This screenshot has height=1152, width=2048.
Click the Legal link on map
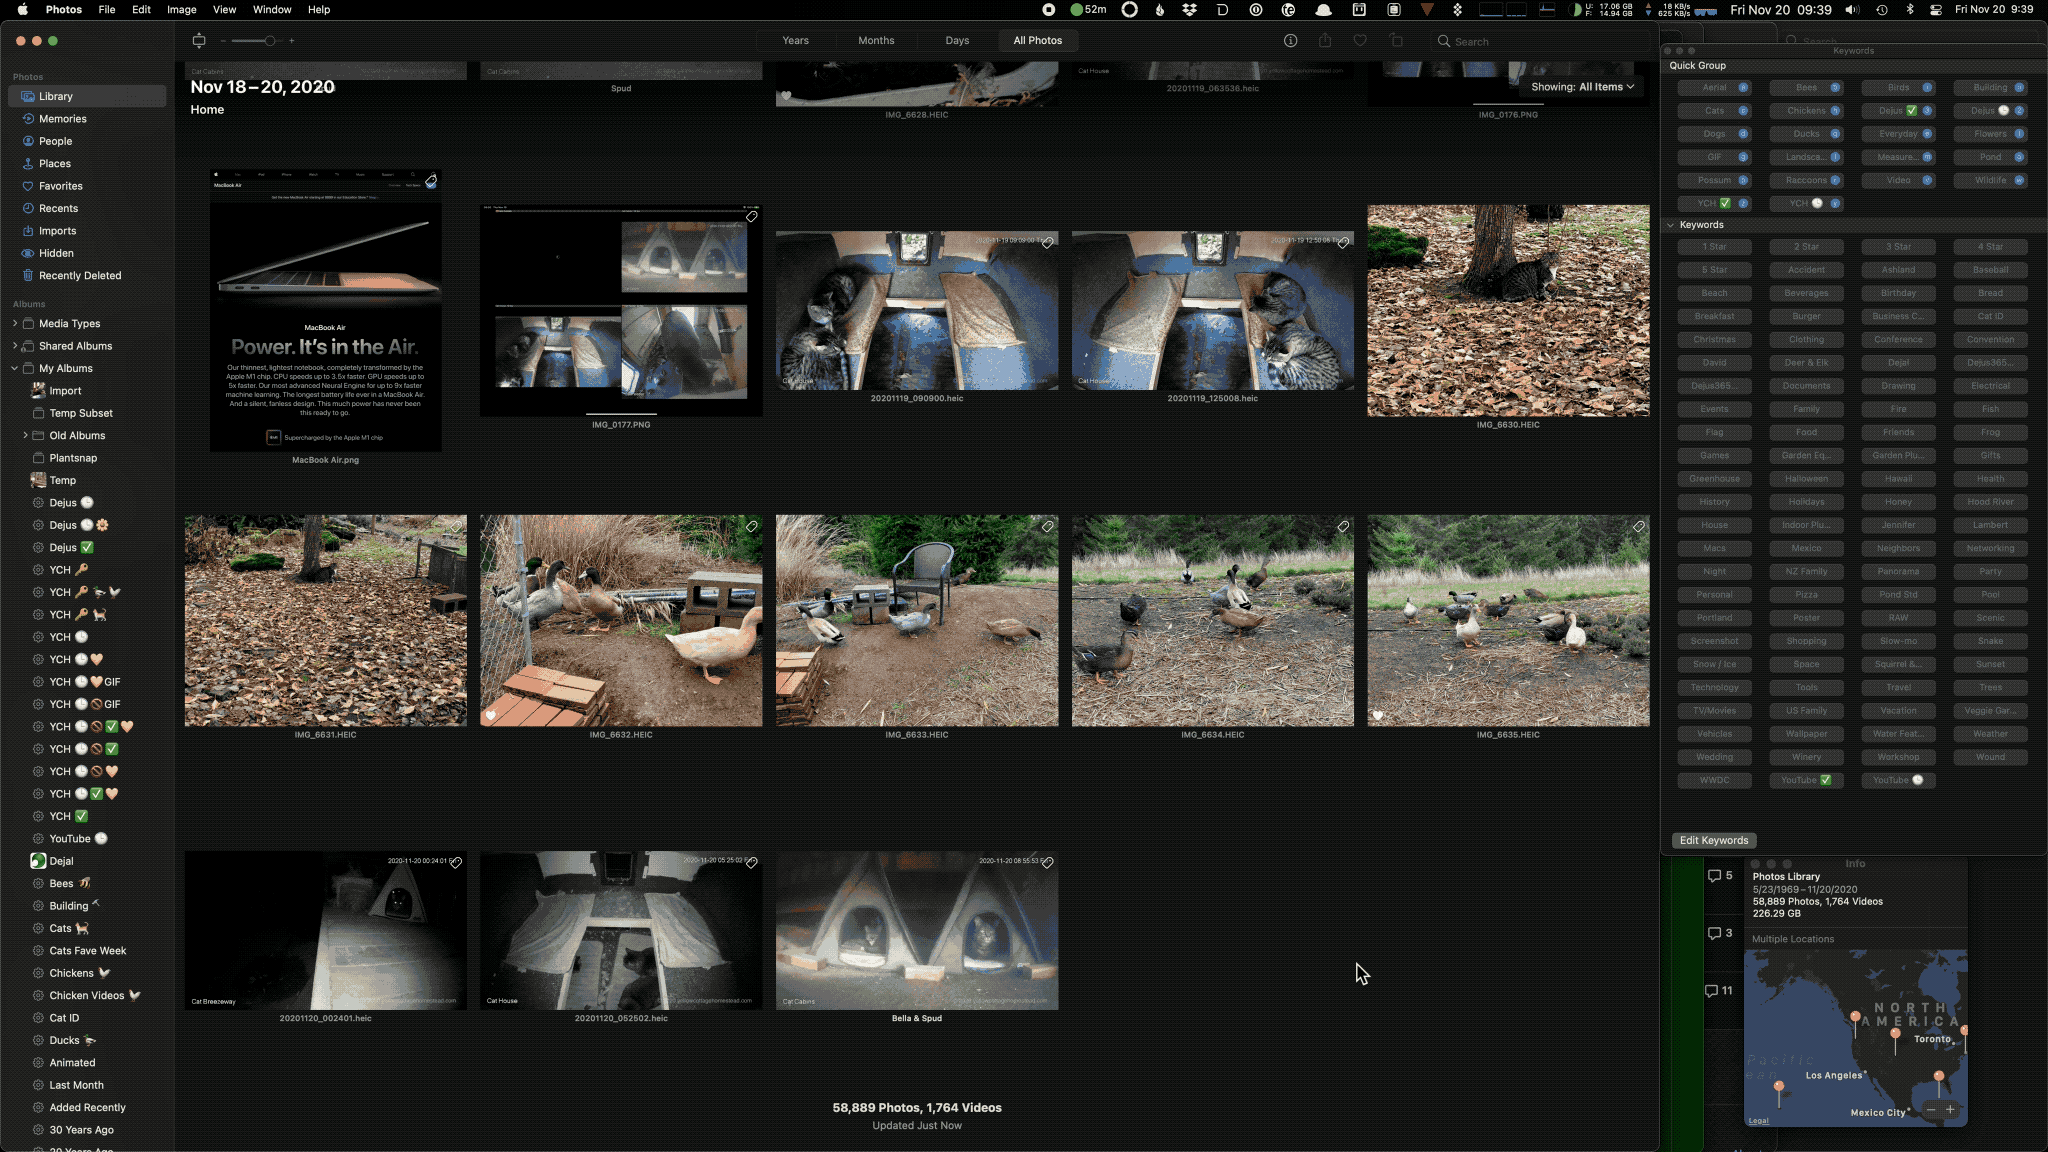(x=1758, y=1121)
